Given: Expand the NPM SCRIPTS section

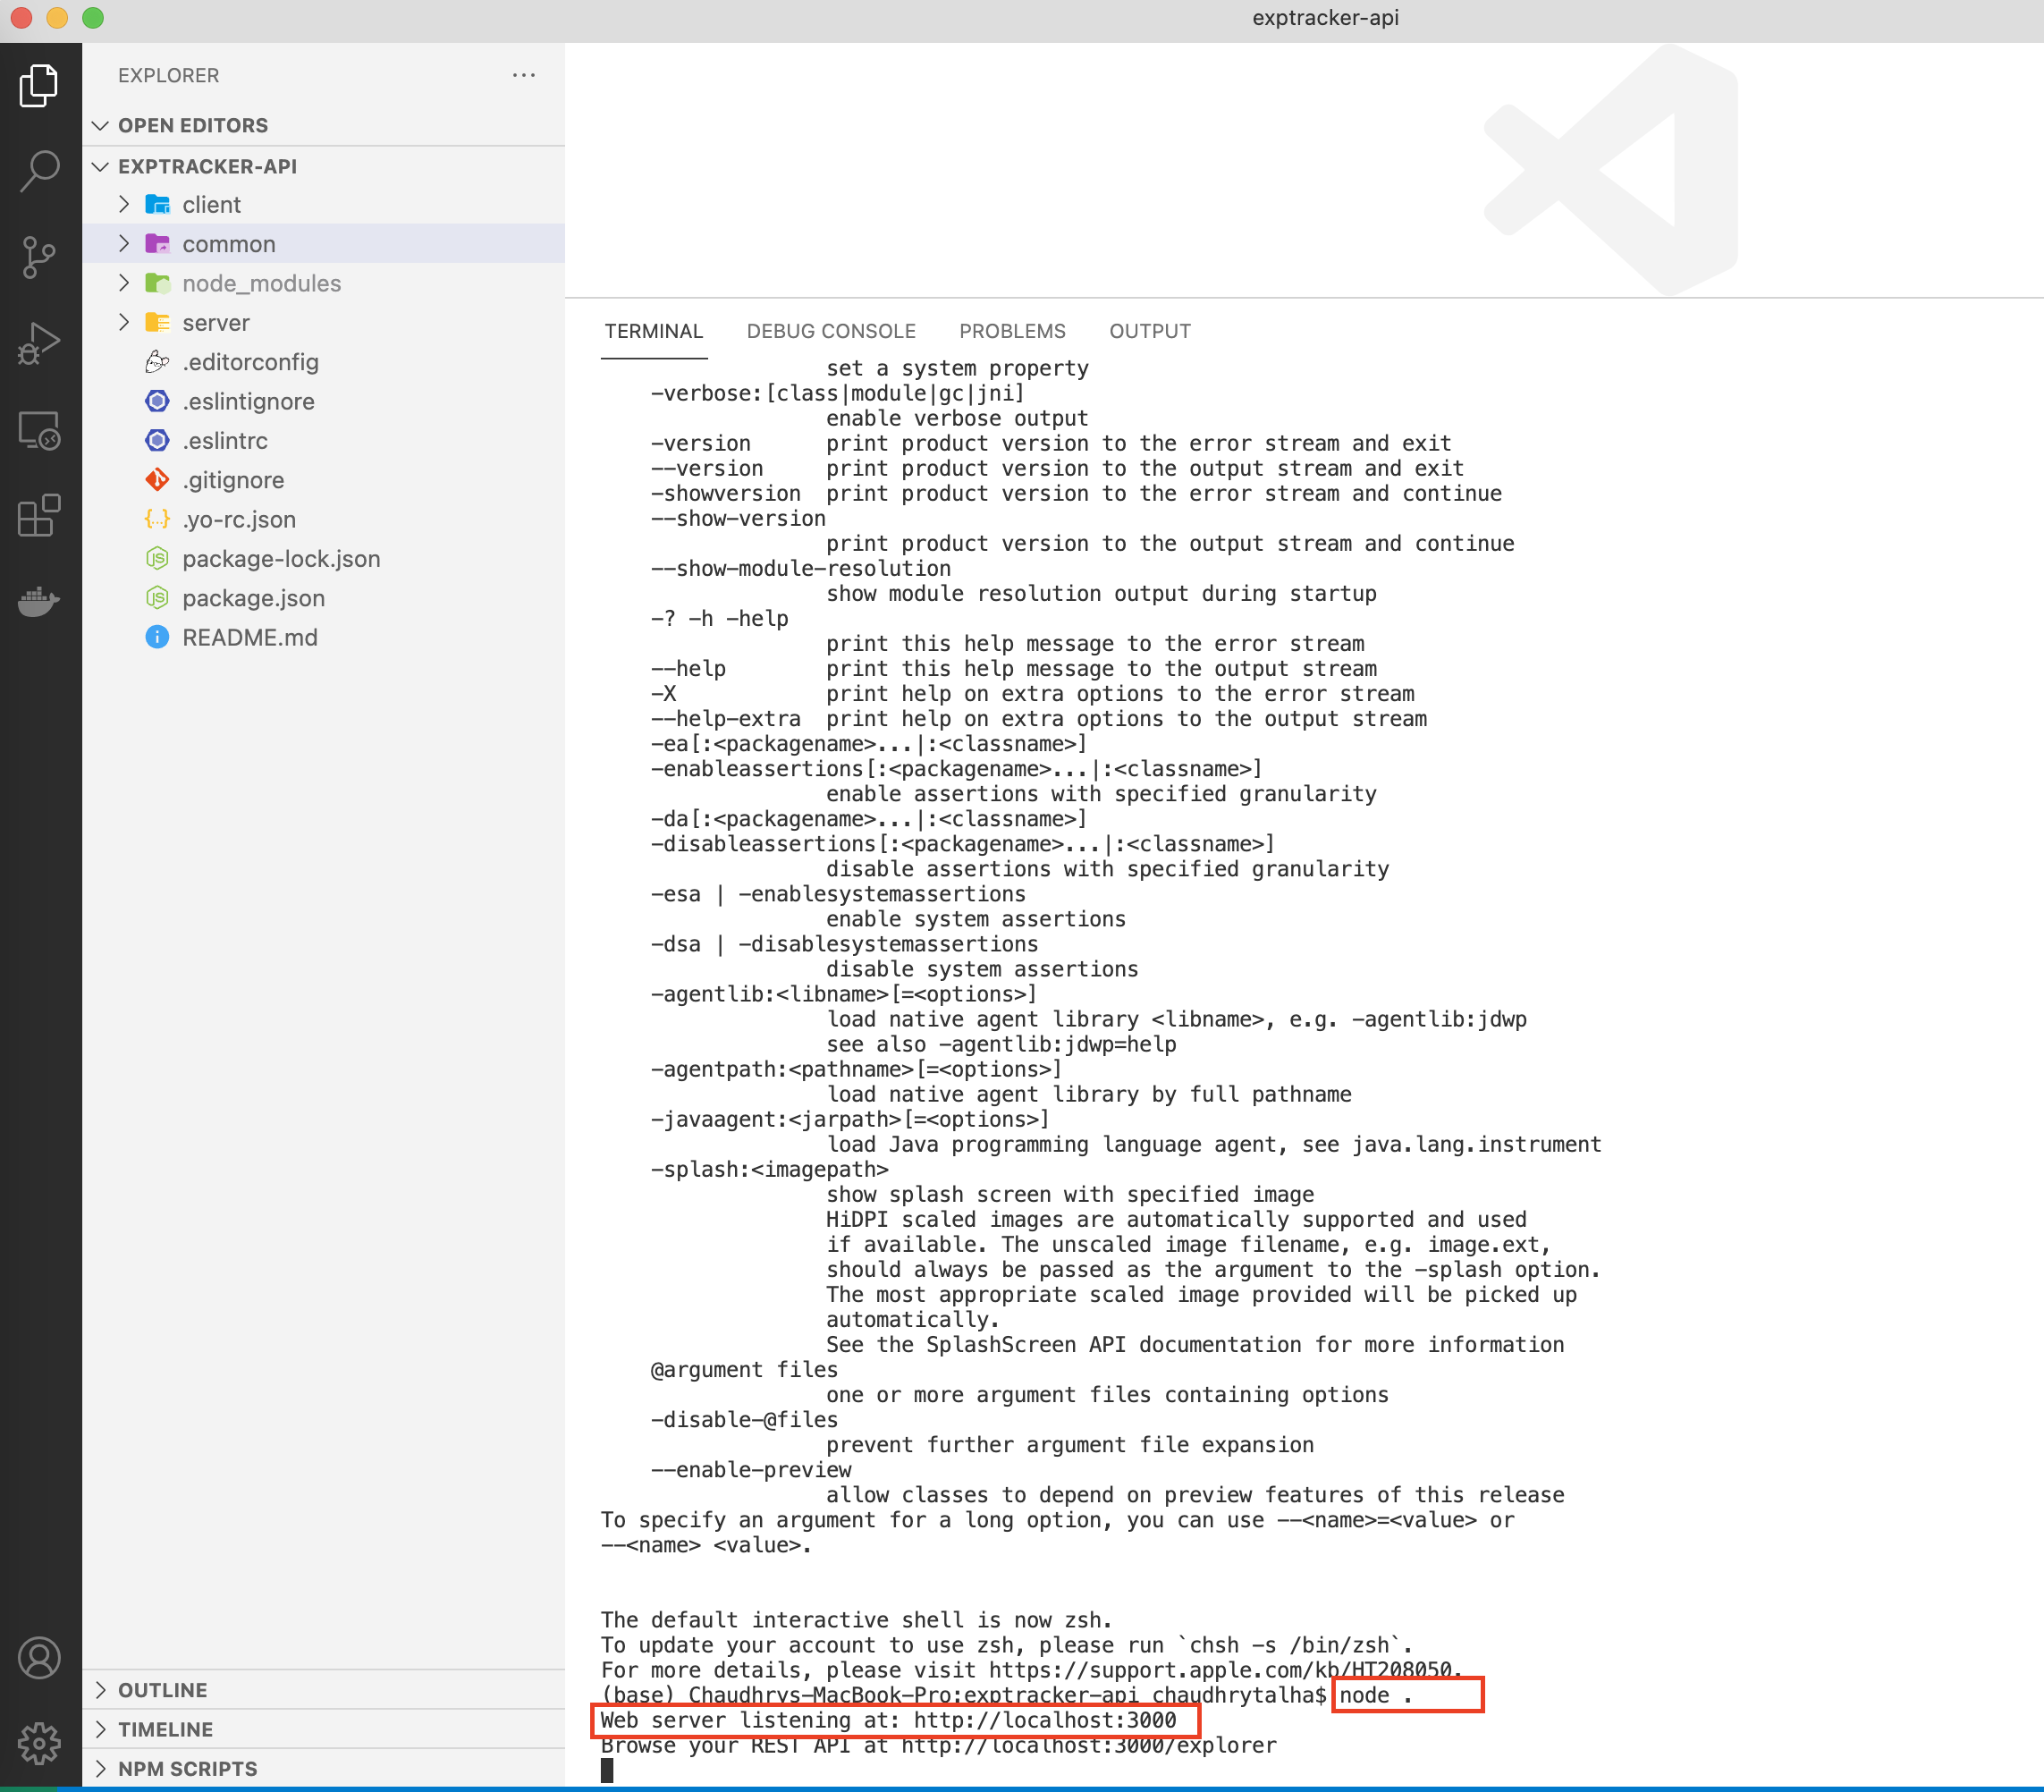Looking at the screenshot, I should [187, 1768].
